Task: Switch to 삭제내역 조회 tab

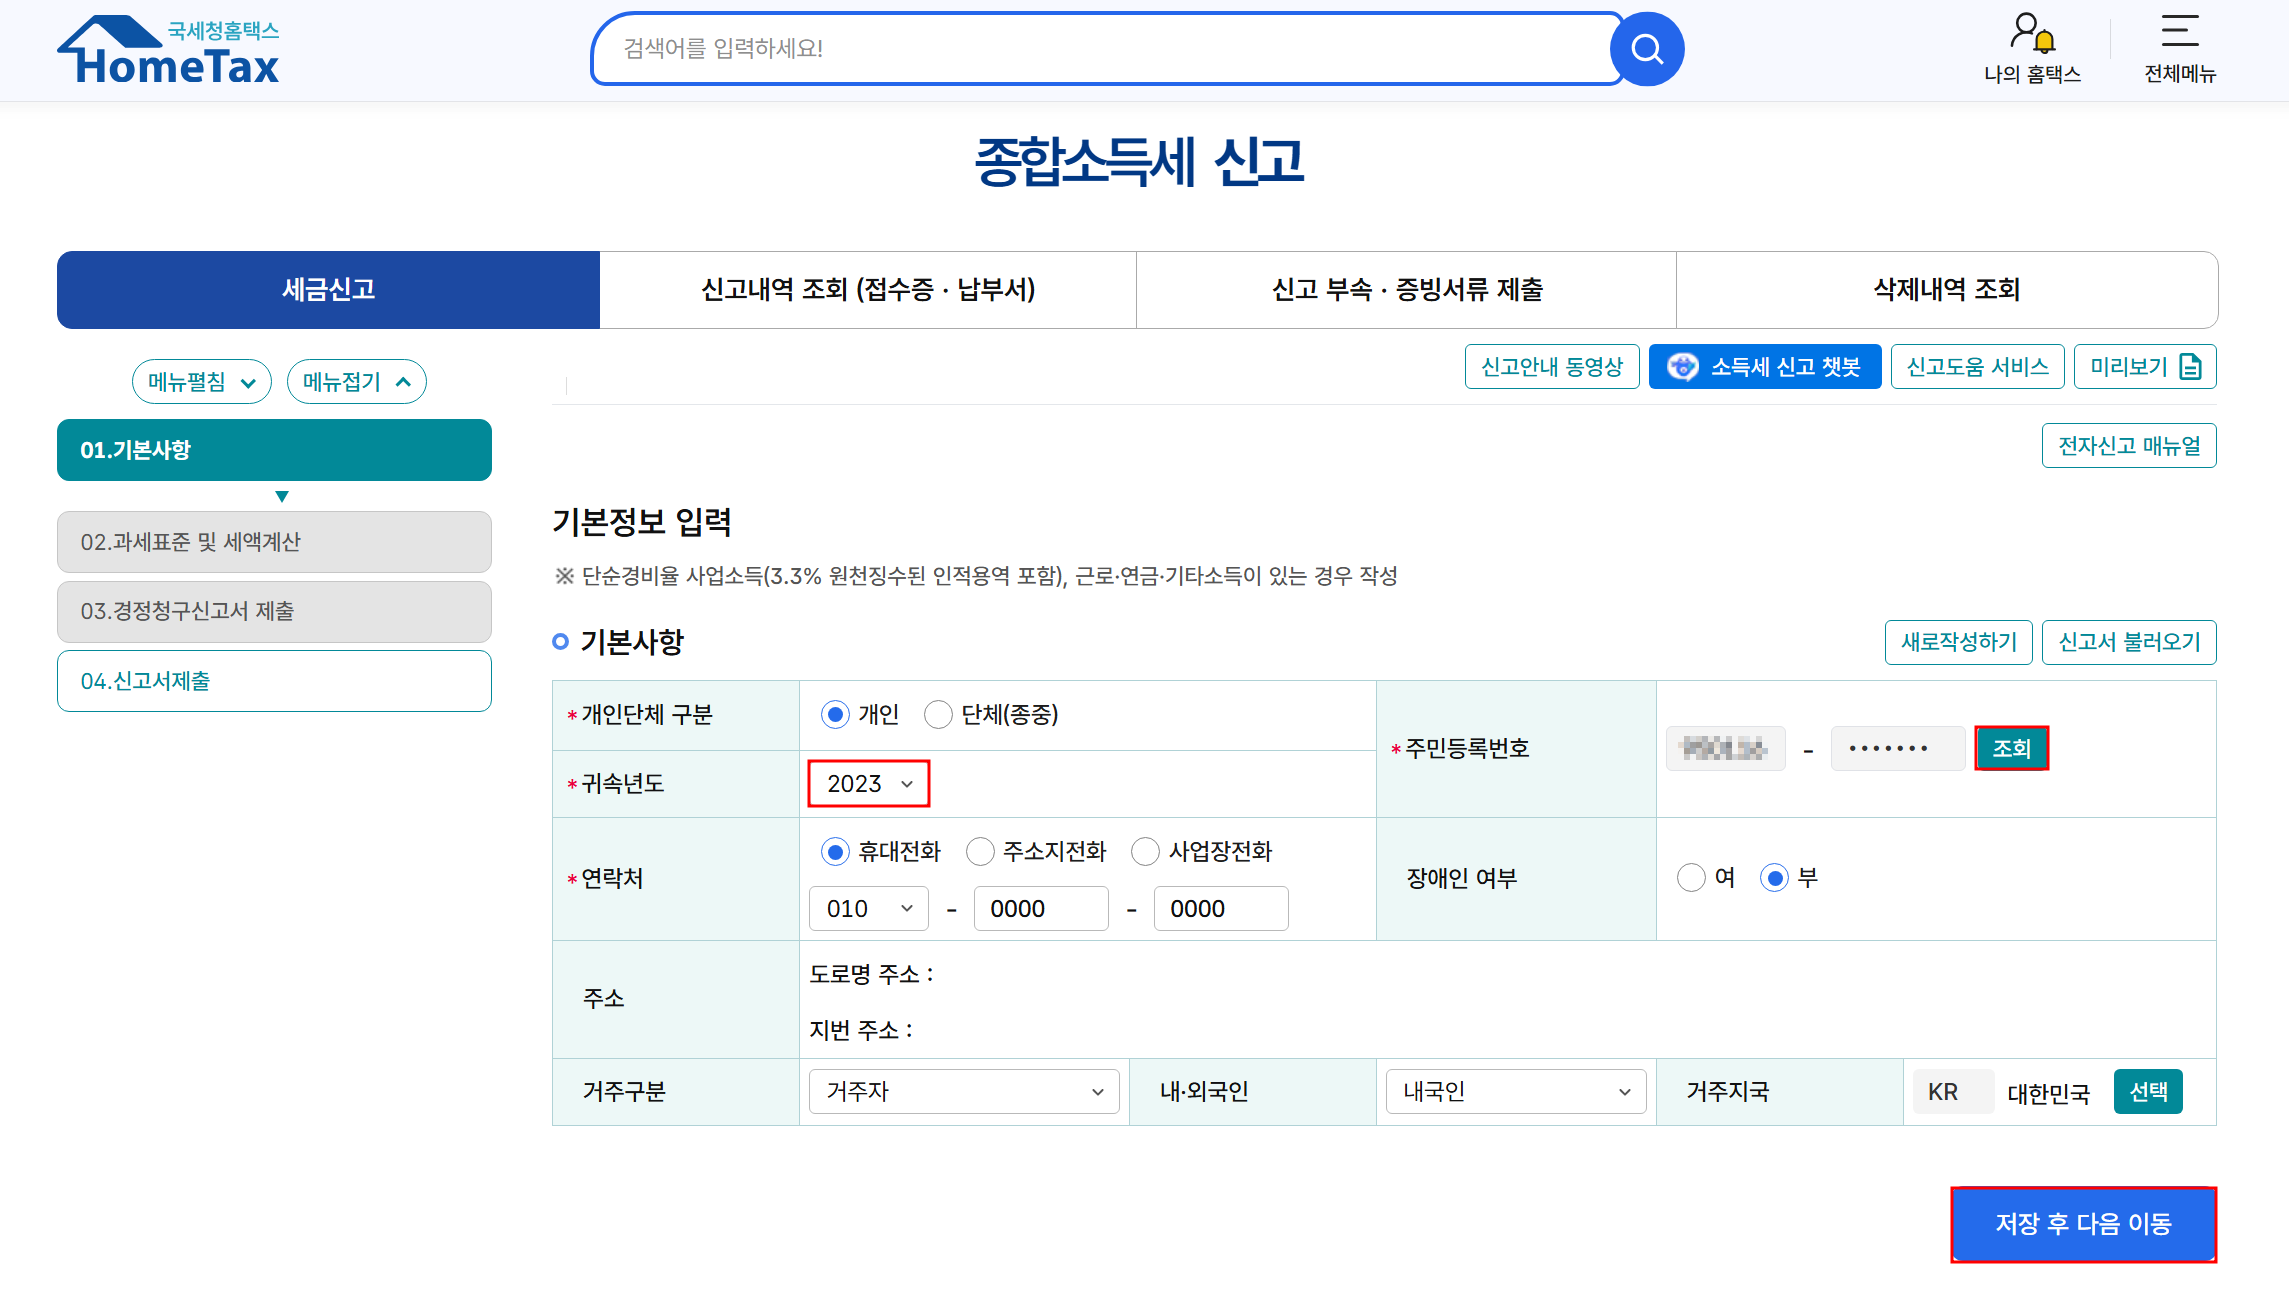Action: [x=1946, y=290]
